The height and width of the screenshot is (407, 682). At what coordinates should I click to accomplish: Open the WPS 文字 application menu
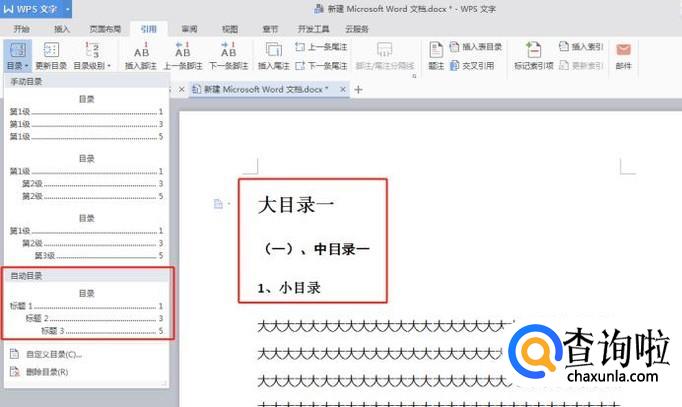pyautogui.click(x=36, y=9)
